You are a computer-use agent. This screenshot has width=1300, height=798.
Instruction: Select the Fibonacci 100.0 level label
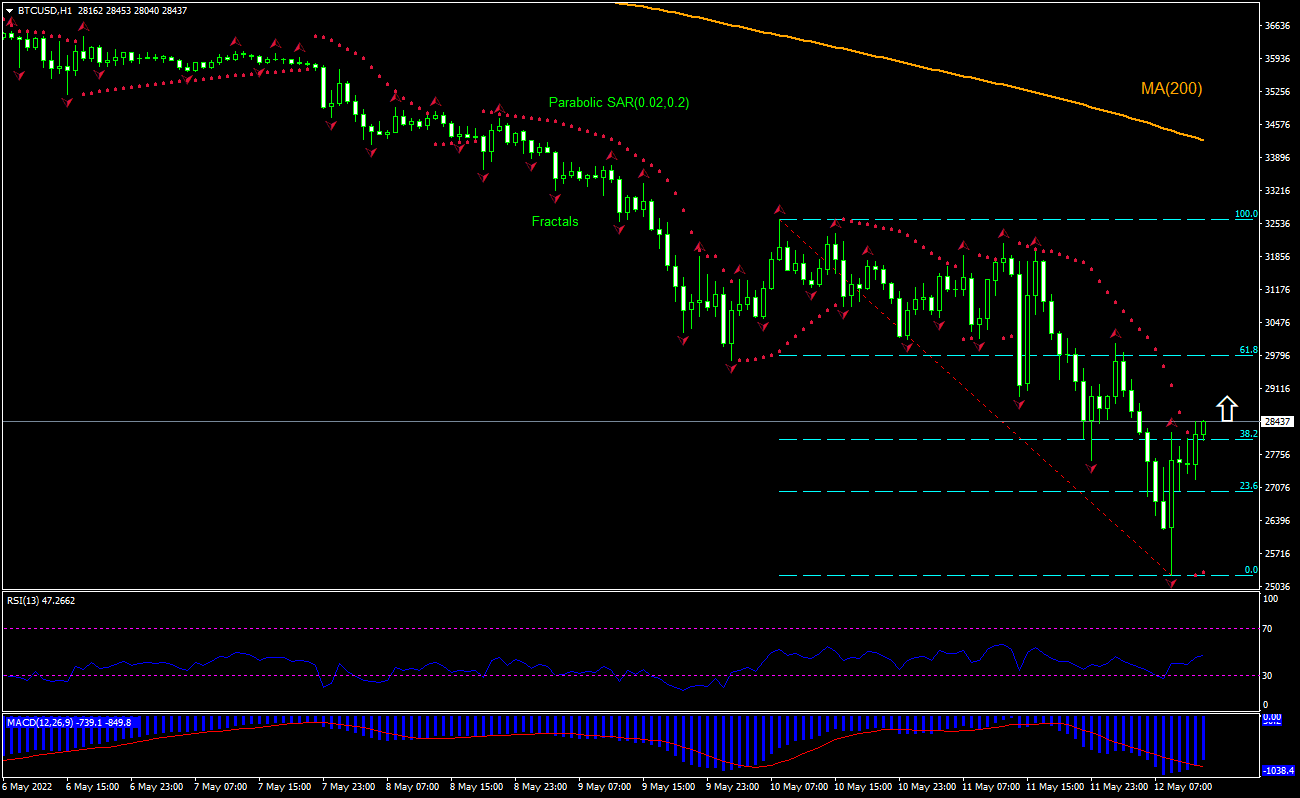[x=1245, y=214]
